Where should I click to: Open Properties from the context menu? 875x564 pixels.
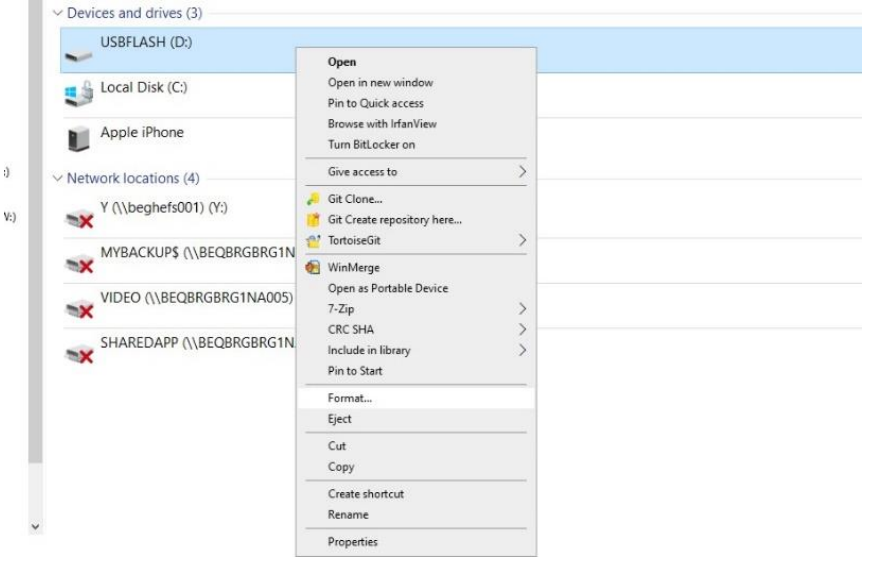pyautogui.click(x=353, y=542)
